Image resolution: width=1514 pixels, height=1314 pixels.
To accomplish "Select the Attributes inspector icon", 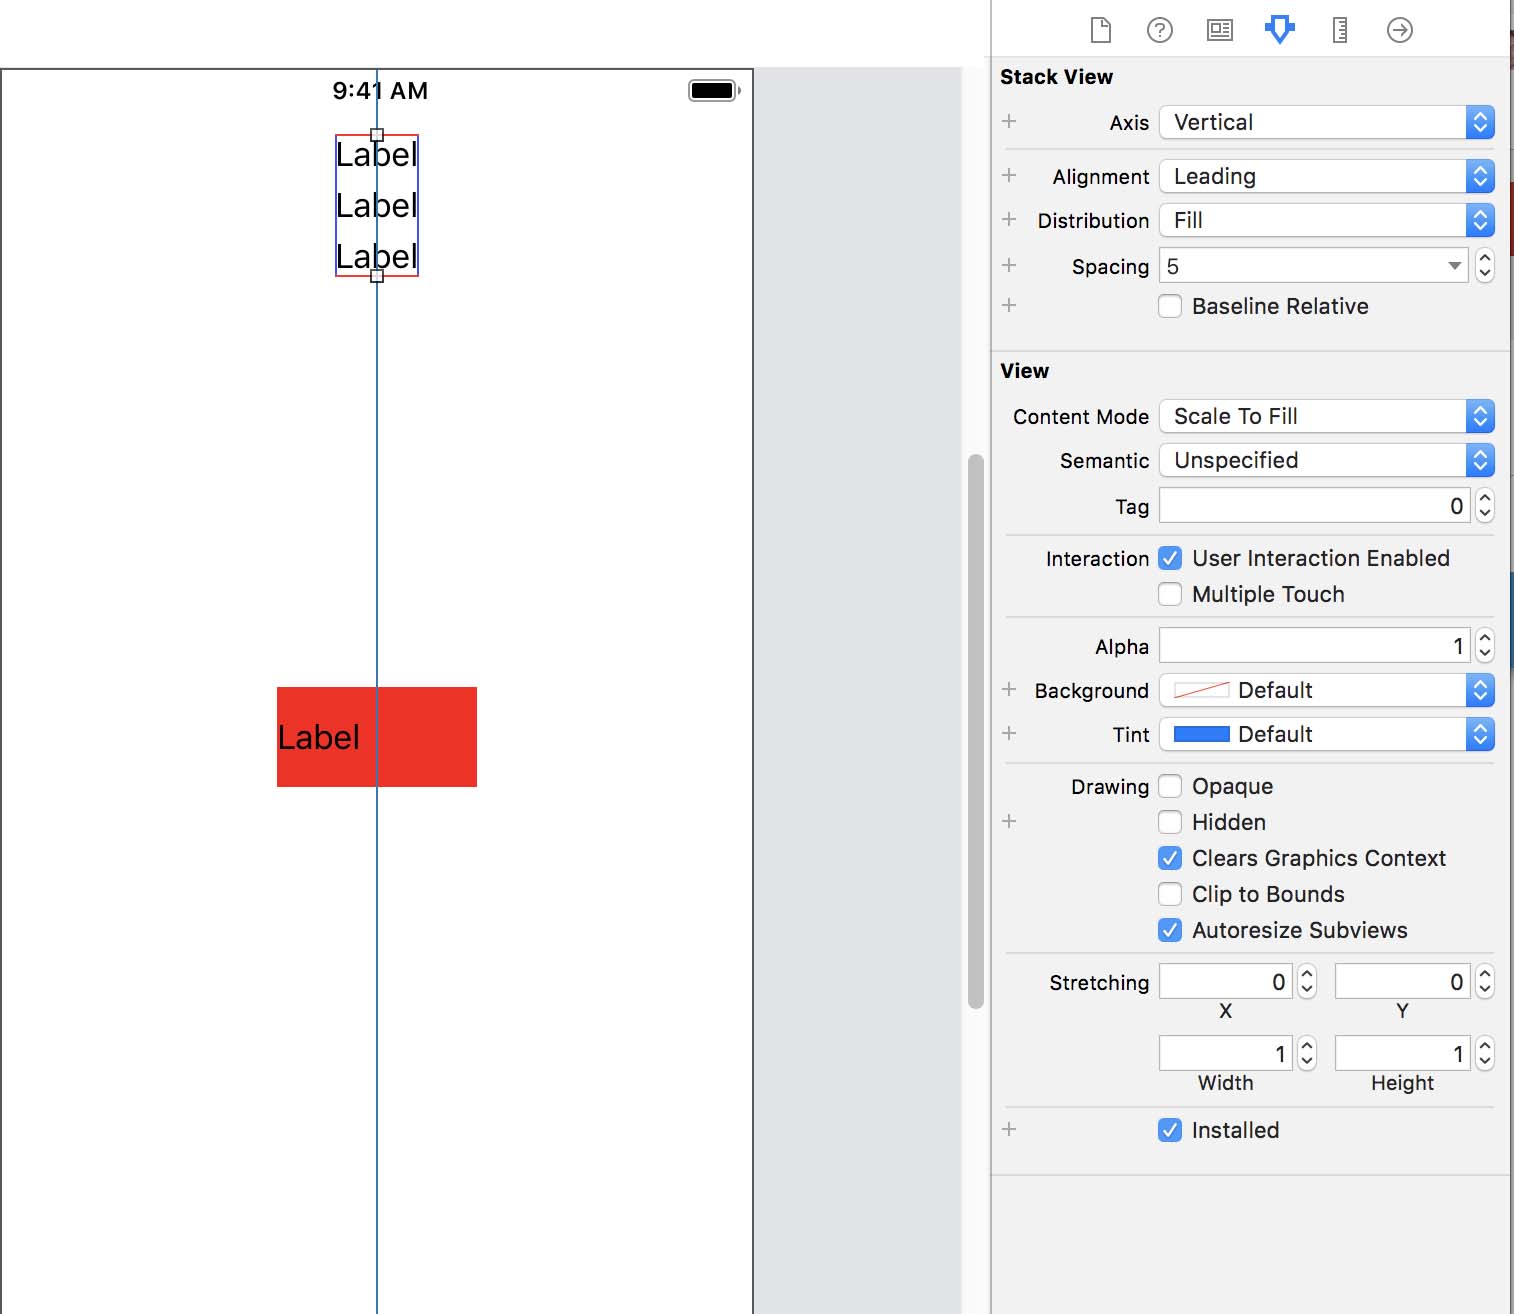I will (1280, 30).
